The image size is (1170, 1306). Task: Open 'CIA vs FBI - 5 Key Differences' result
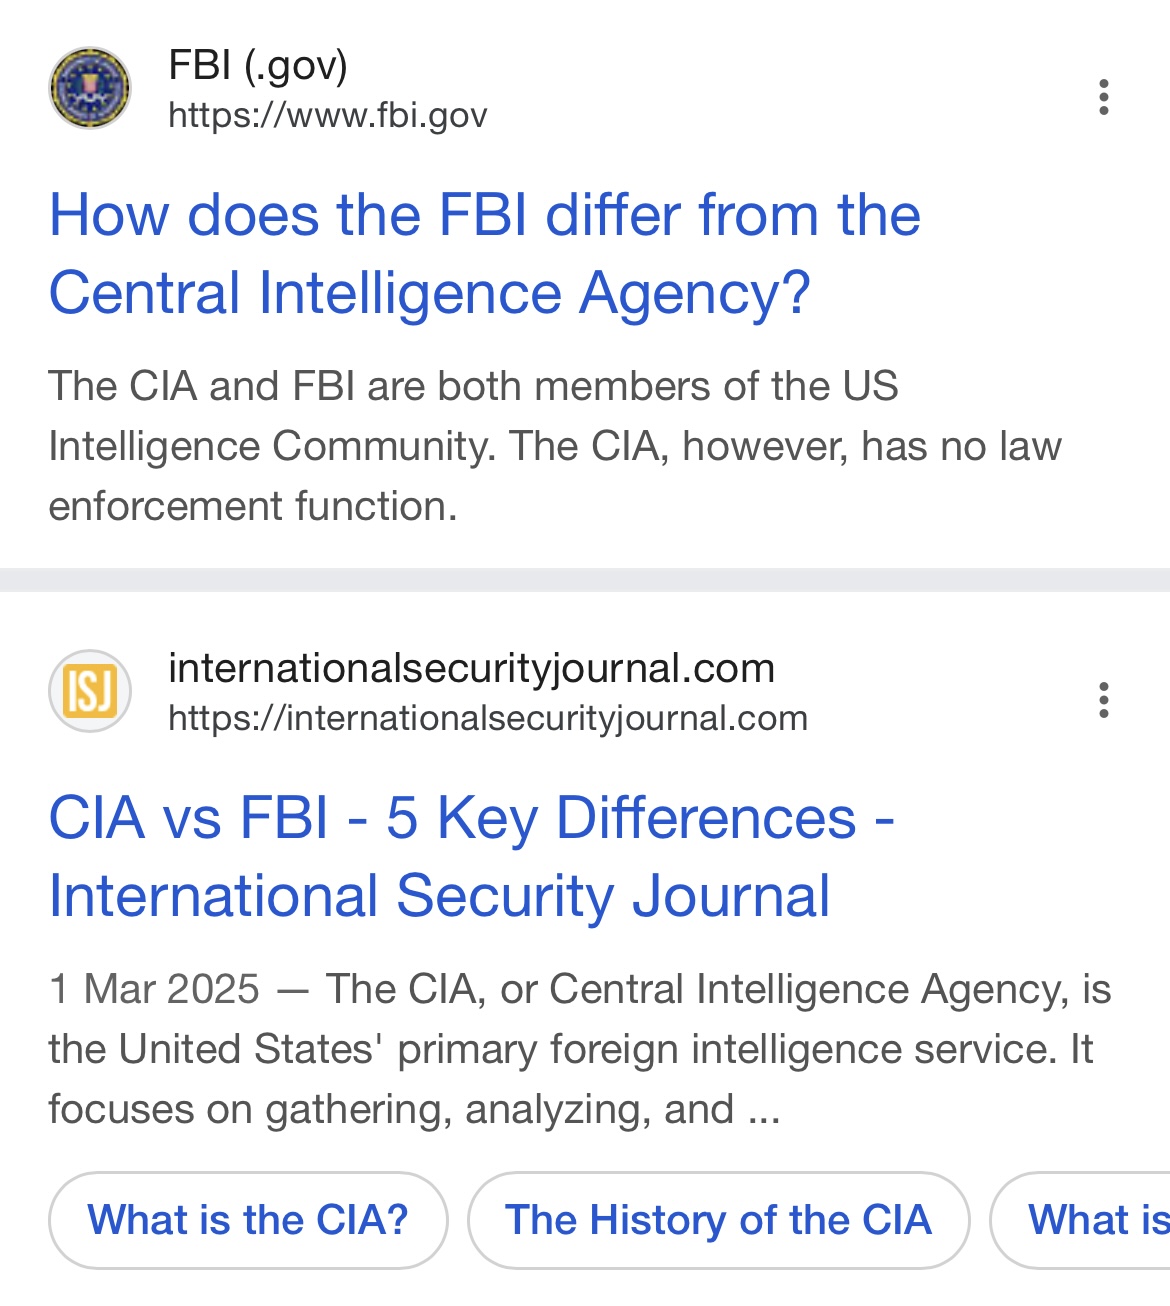pos(471,857)
